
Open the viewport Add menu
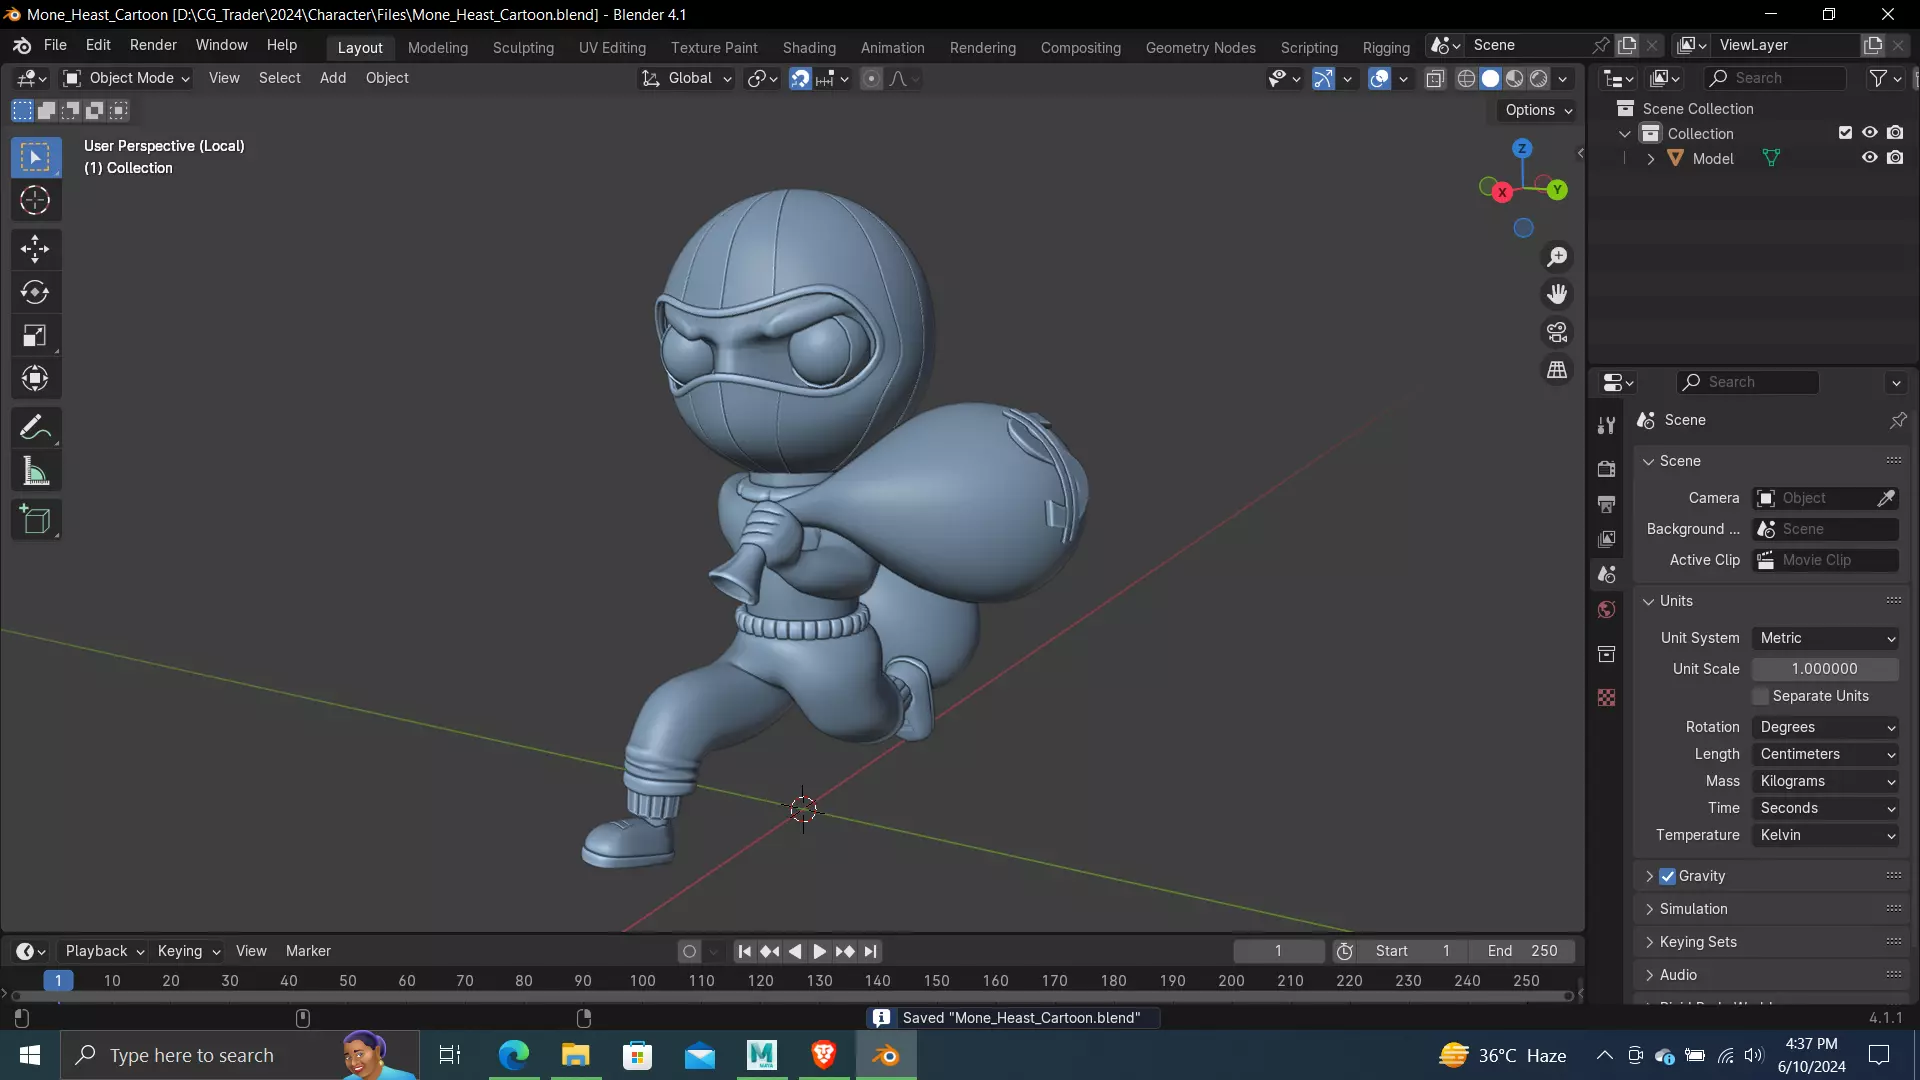click(333, 78)
